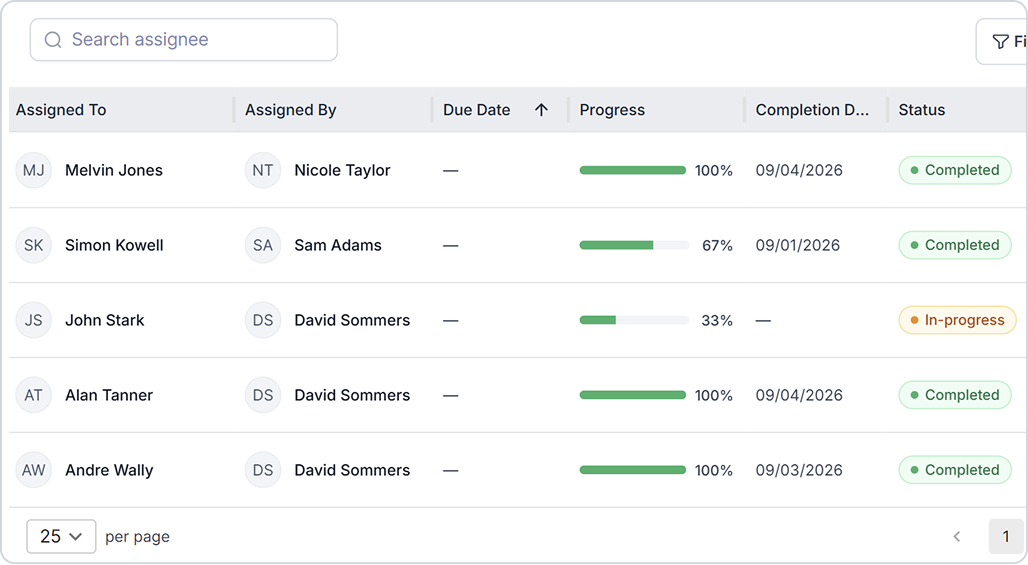This screenshot has height=565, width=1028.
Task: Select page 1 in pagination
Action: click(x=1006, y=537)
